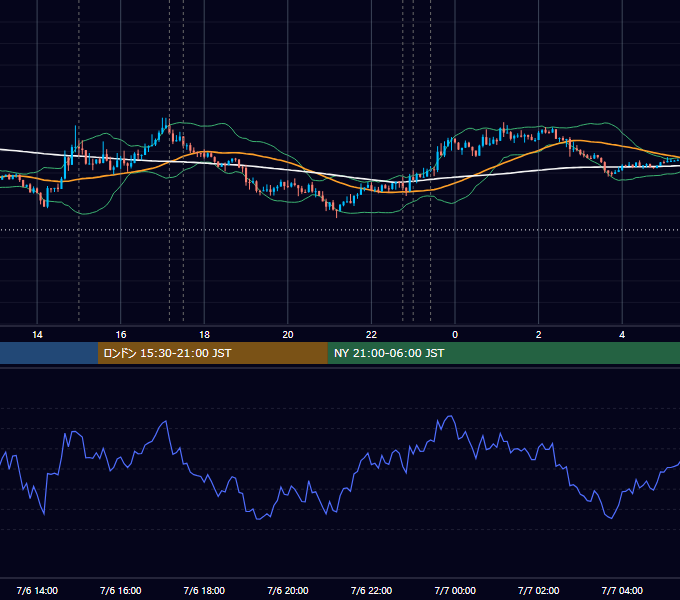The width and height of the screenshot is (680, 600).
Task: Click the 7/7 04:00 time label
Action: point(622,590)
